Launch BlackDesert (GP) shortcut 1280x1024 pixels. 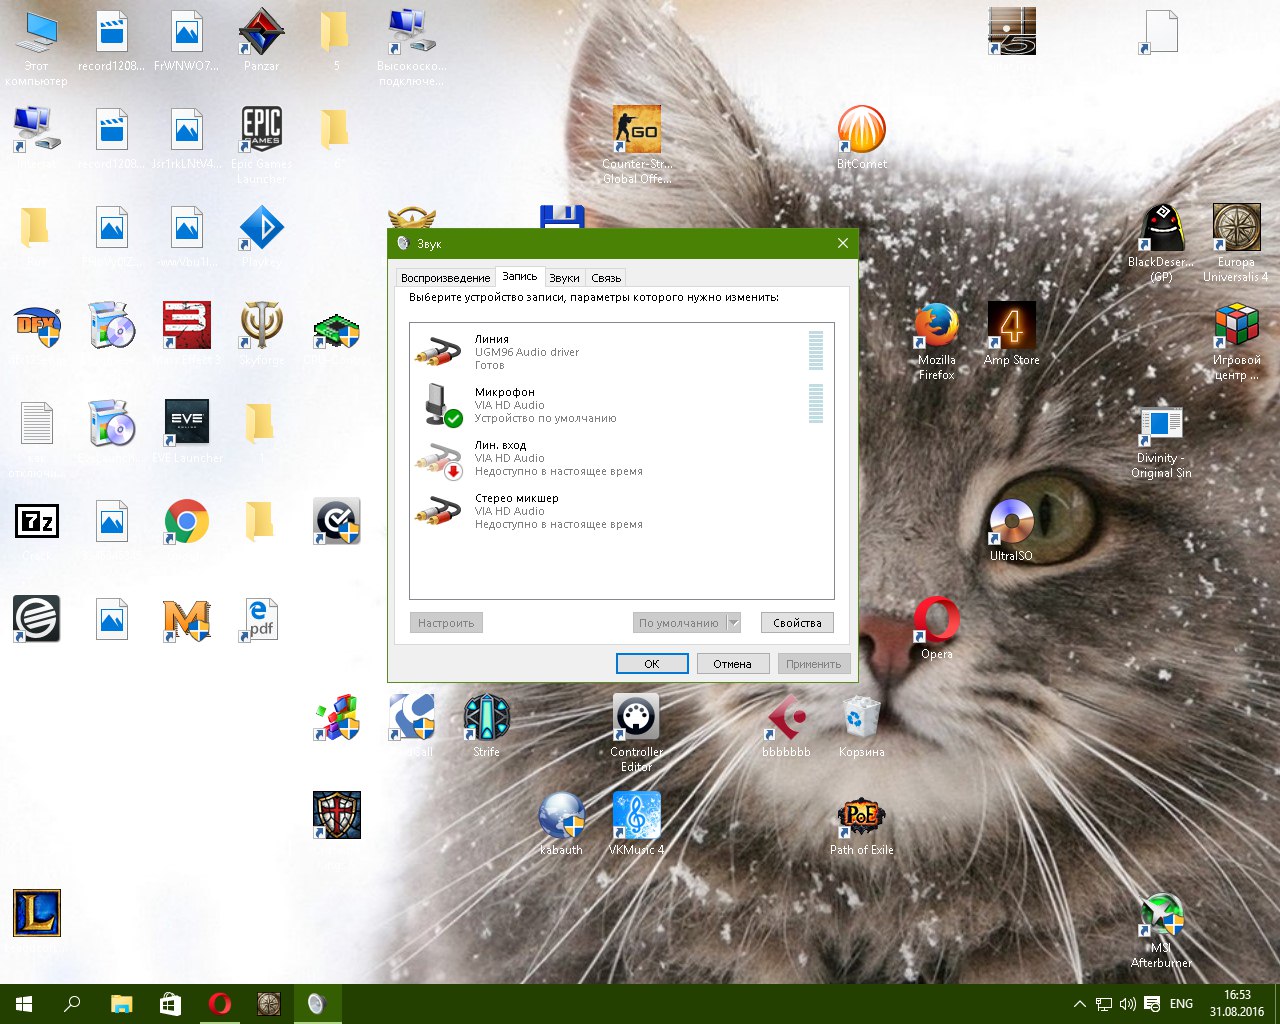pyautogui.click(x=1161, y=243)
